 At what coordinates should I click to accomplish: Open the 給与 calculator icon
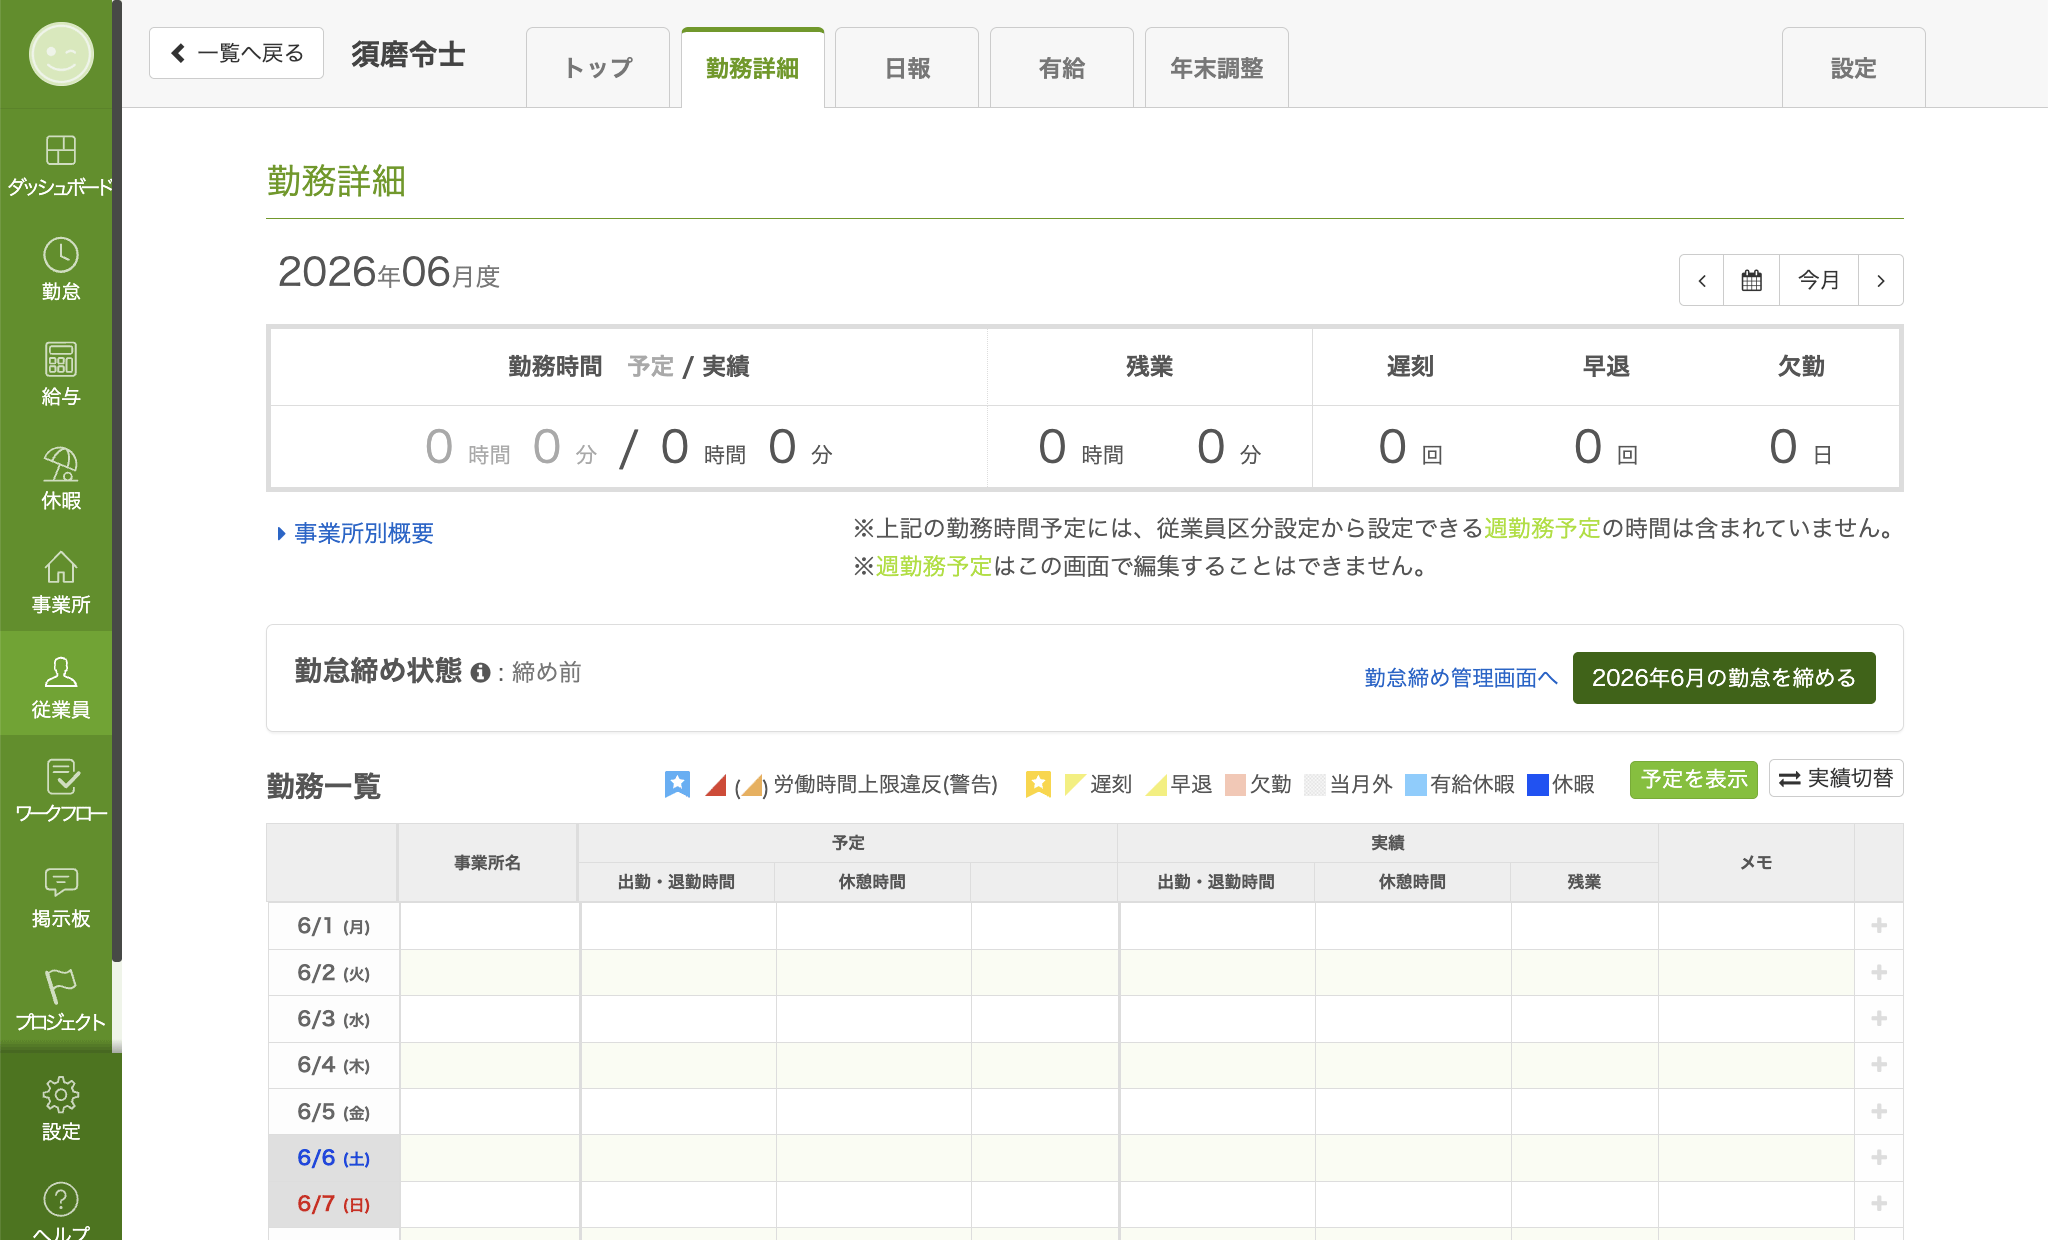60,359
